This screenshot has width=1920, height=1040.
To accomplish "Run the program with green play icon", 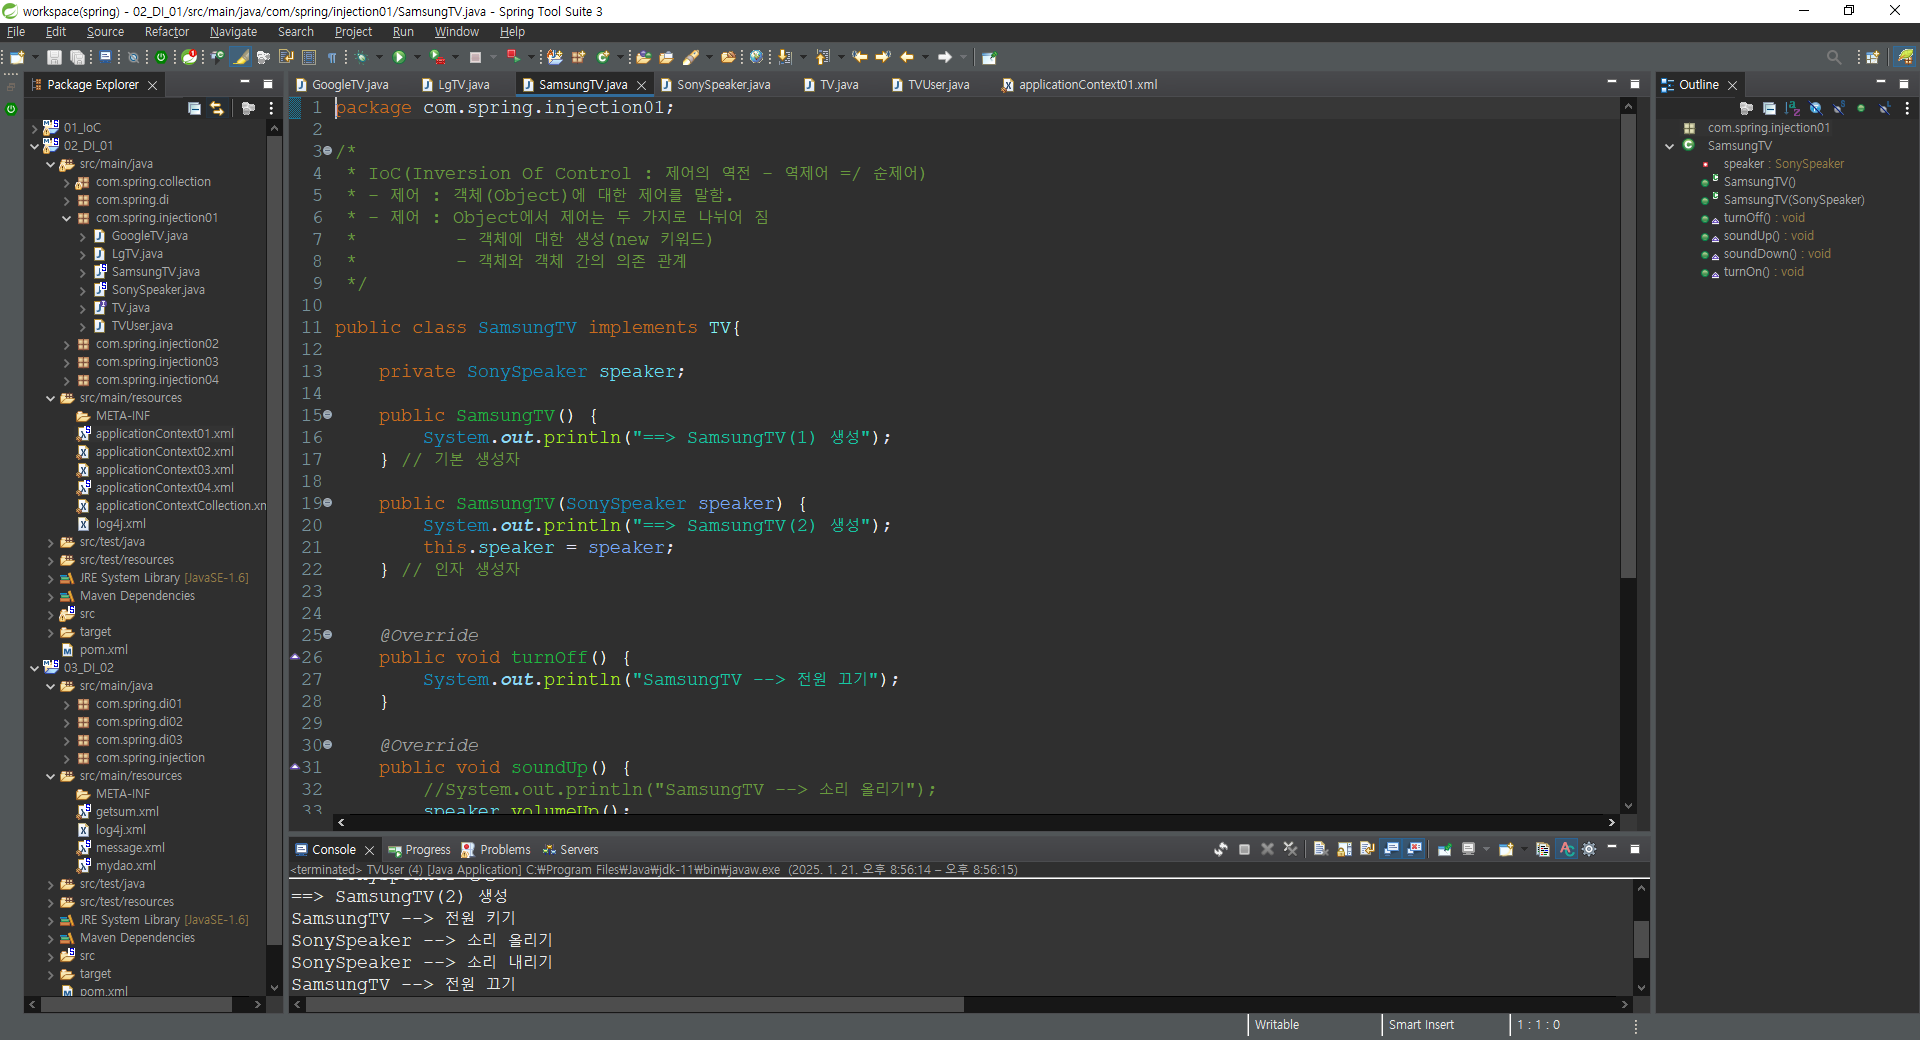I will 399,57.
